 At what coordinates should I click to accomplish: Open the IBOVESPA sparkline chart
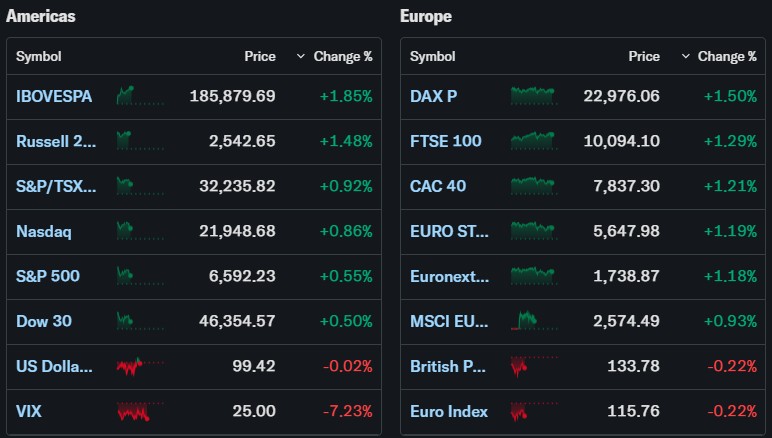click(x=140, y=97)
